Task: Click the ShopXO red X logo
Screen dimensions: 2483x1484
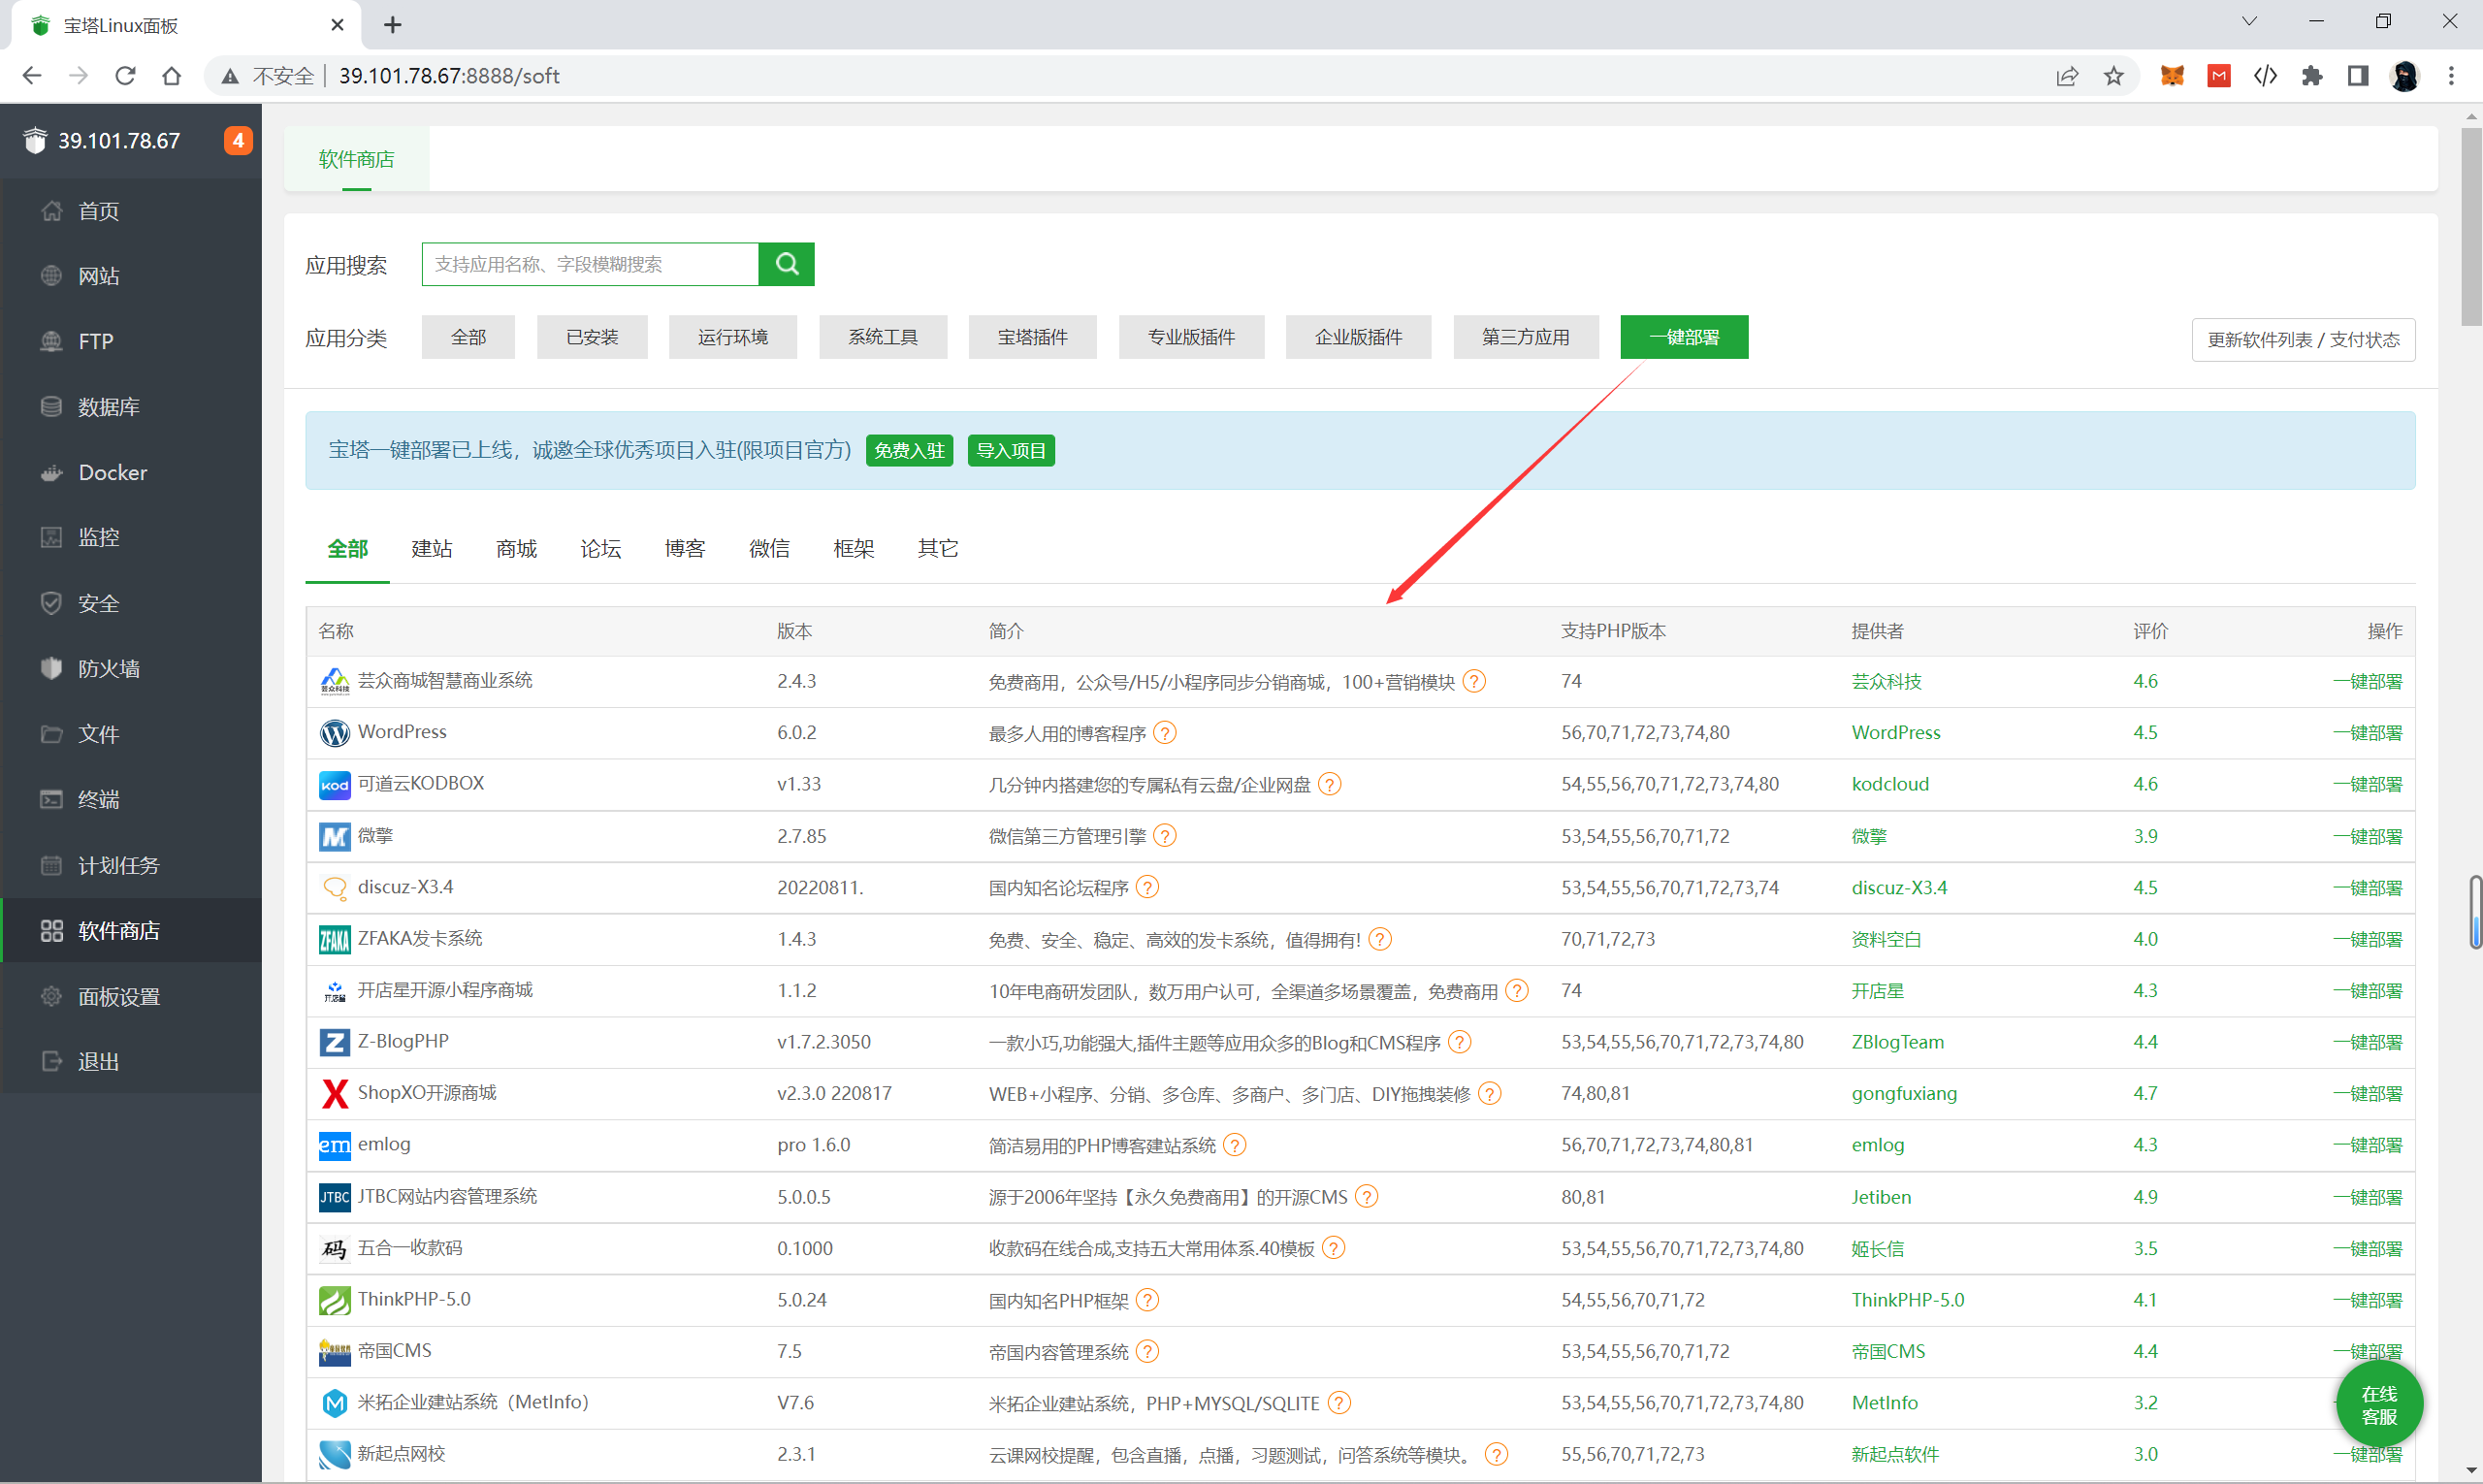Action: coord(334,1093)
